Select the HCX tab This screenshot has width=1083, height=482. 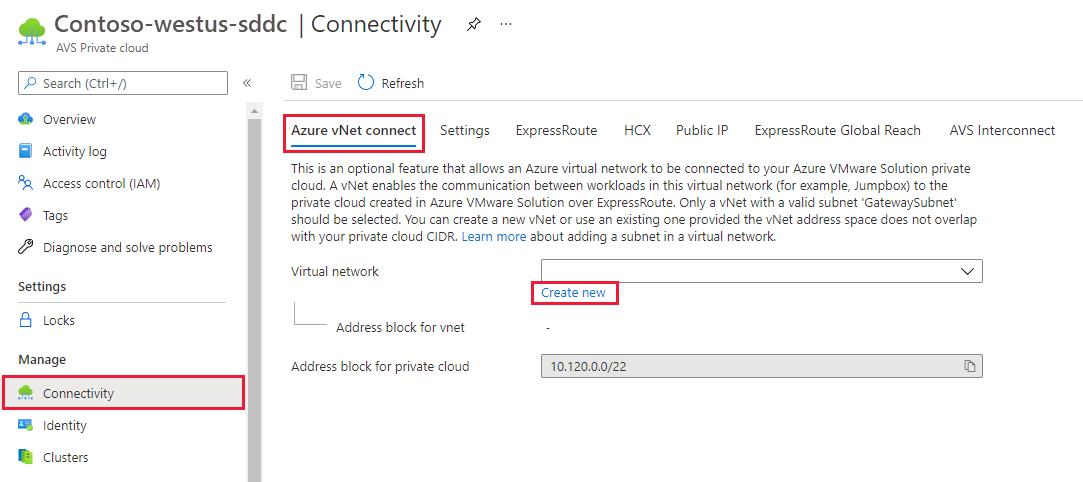(637, 130)
